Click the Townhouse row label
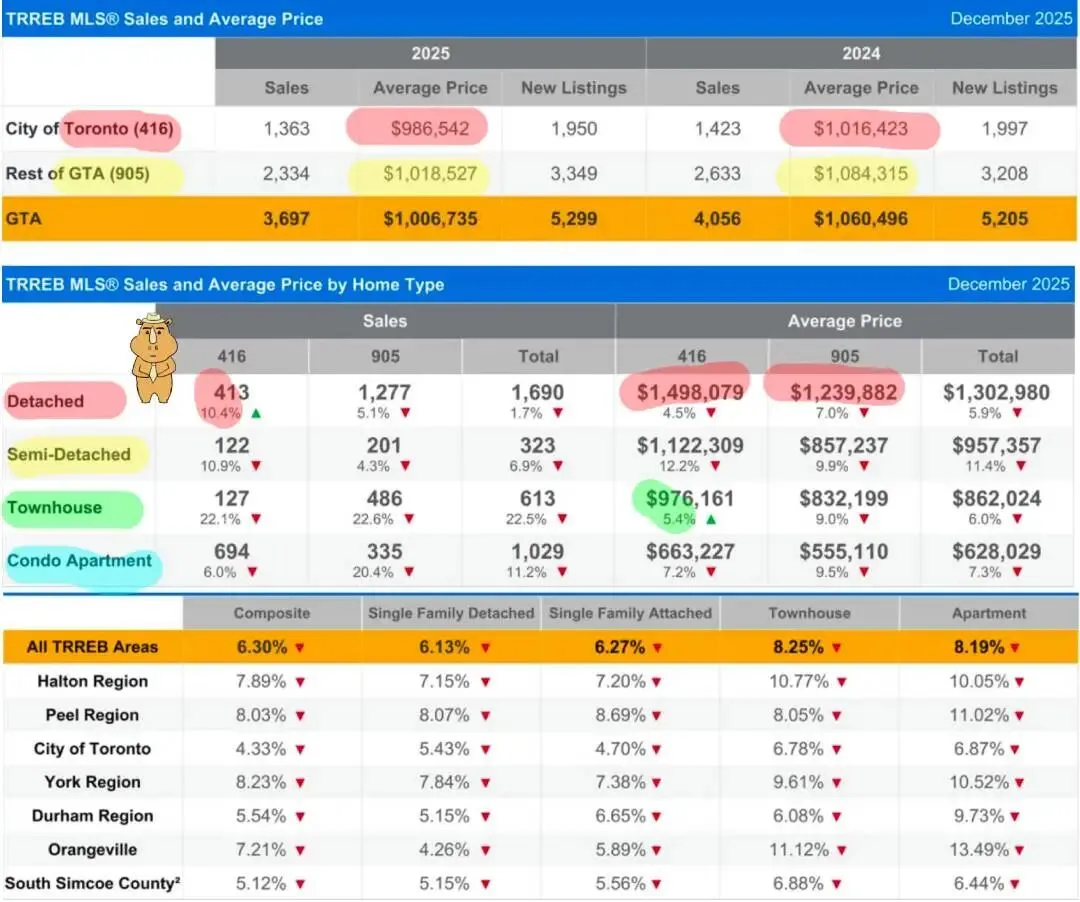This screenshot has width=1080, height=902. pos(54,507)
